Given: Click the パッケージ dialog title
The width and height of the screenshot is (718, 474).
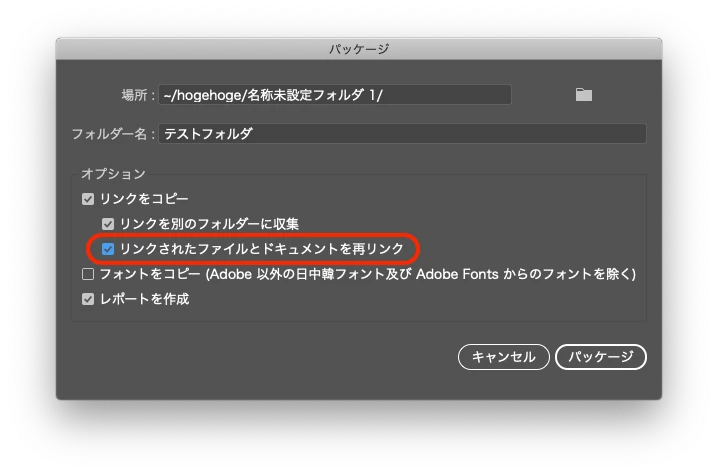Looking at the screenshot, I should pyautogui.click(x=359, y=49).
